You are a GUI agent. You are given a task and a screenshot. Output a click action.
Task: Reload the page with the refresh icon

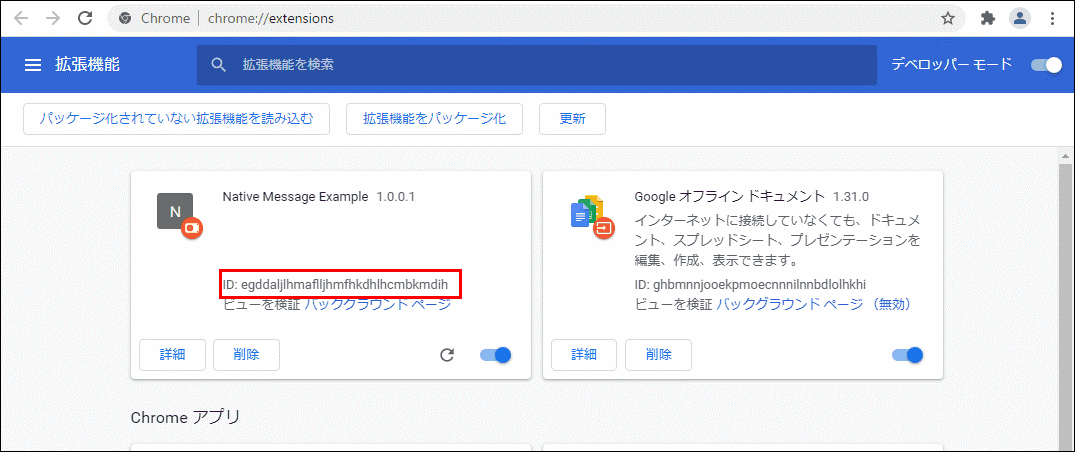85,19
